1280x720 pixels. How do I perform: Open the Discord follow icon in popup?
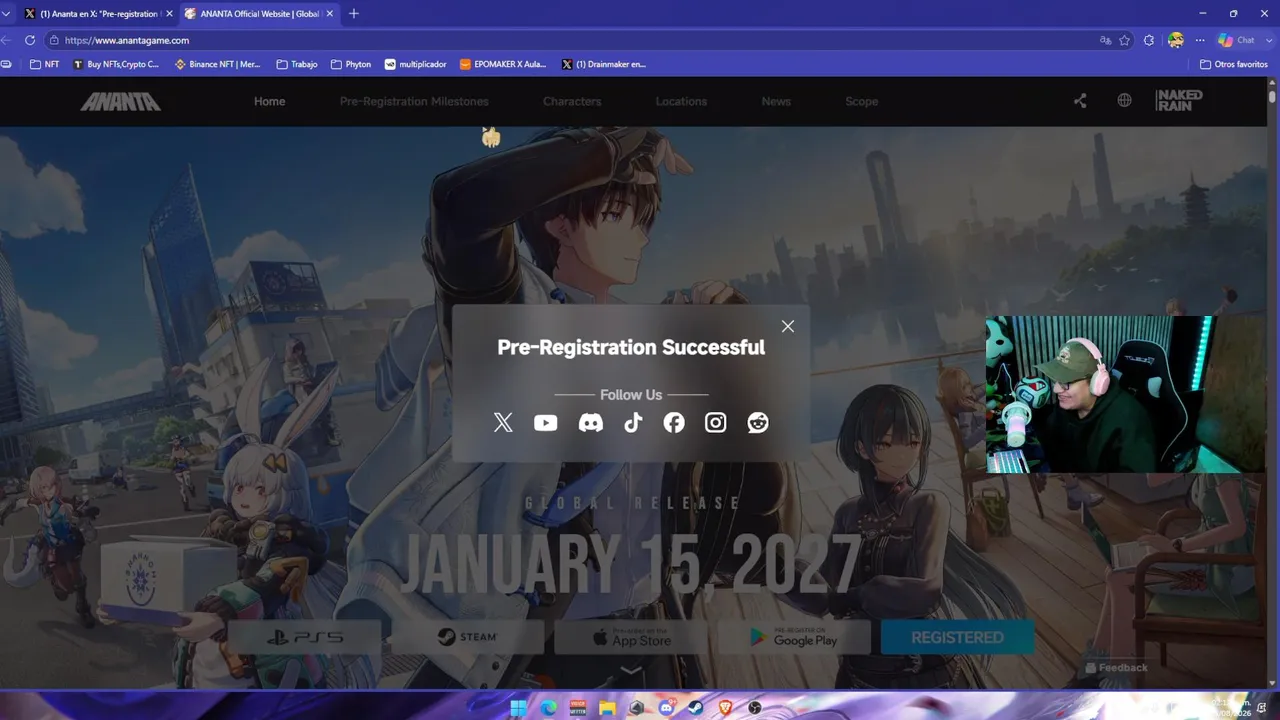[591, 423]
